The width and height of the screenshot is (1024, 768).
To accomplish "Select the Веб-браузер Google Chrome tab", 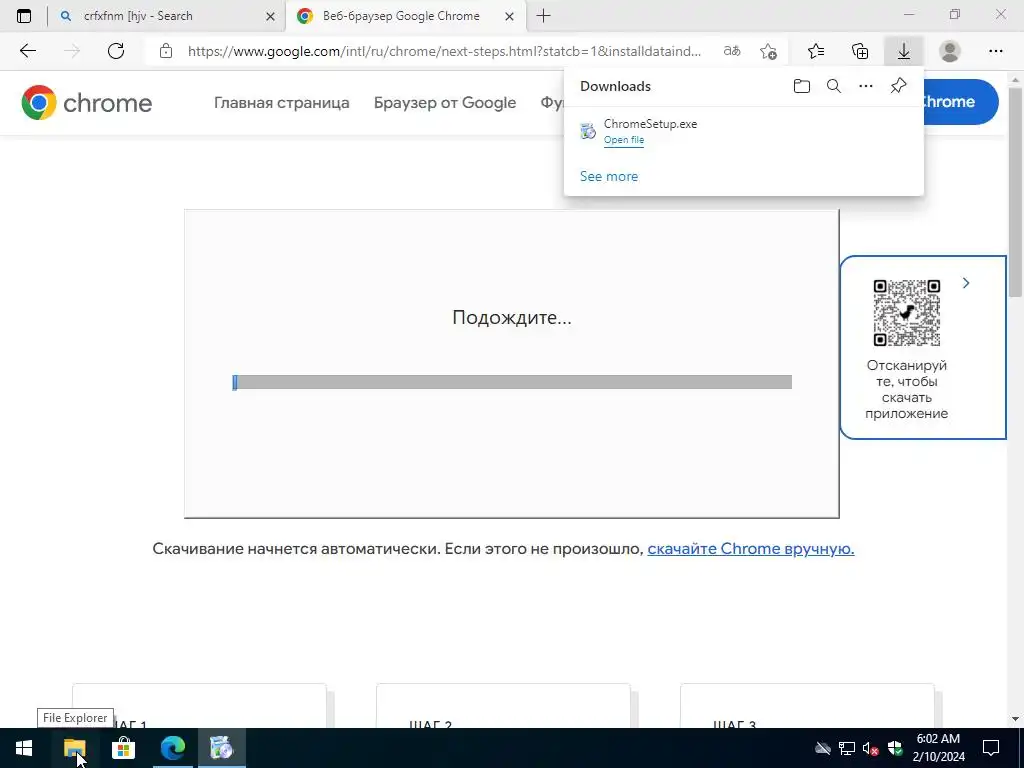I will click(406, 16).
